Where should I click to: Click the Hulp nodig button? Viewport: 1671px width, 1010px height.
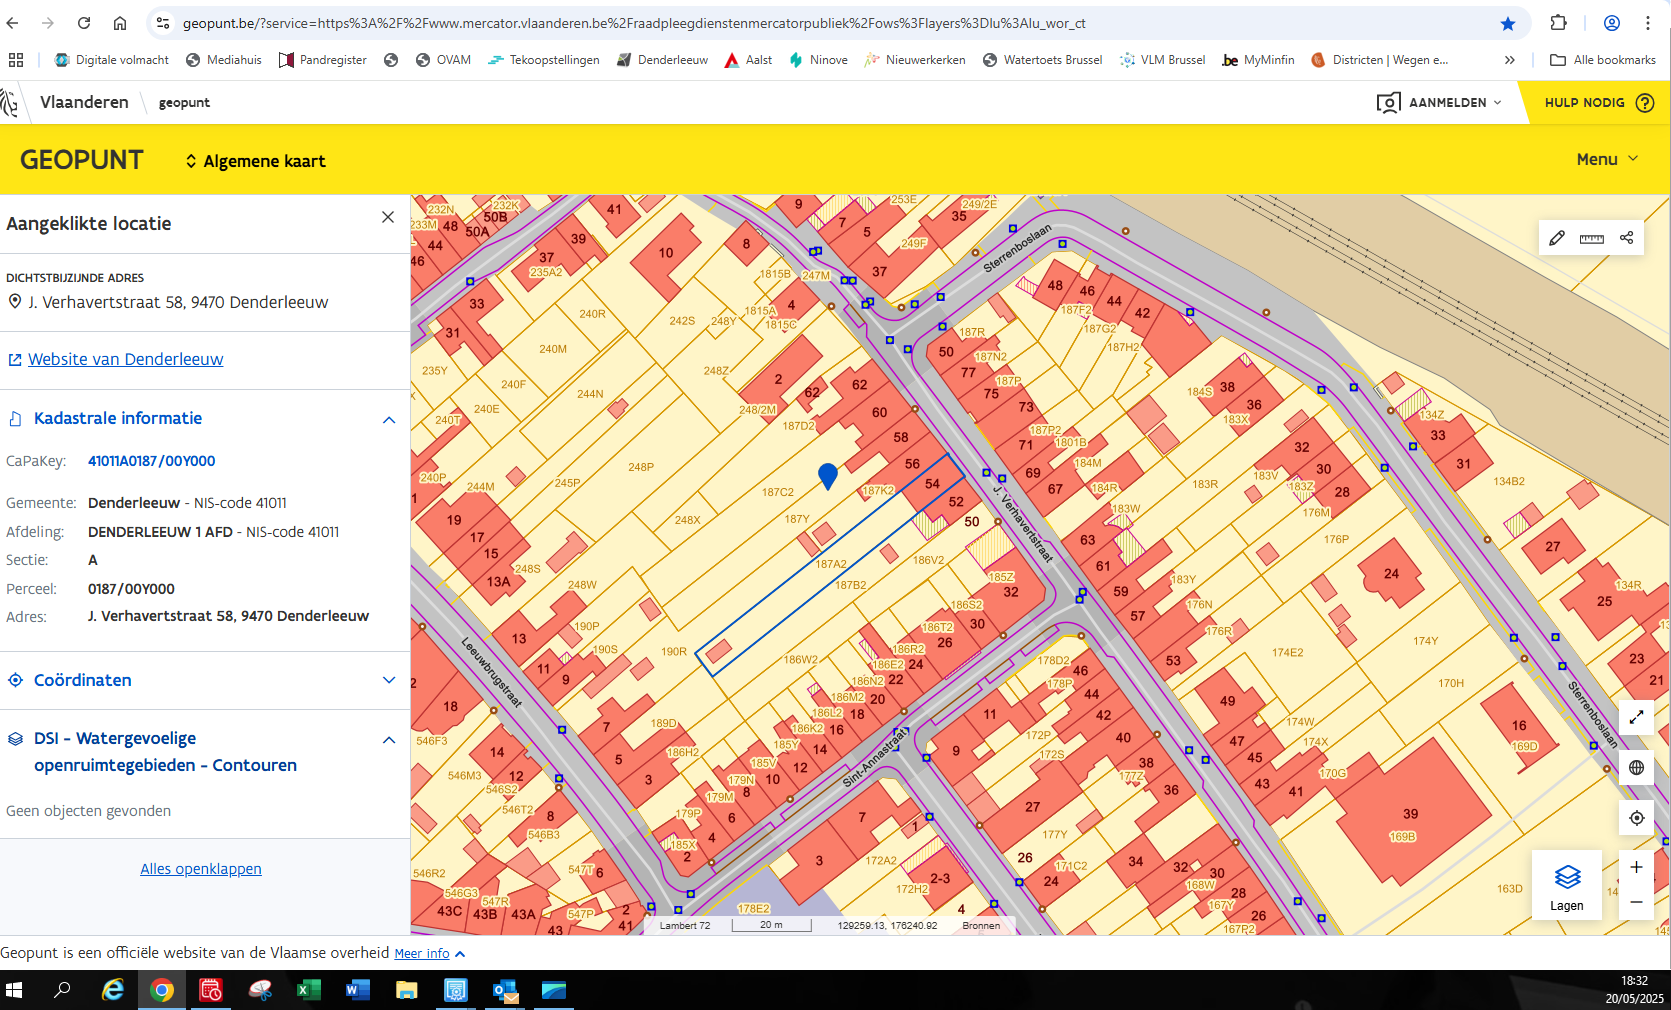[1597, 102]
